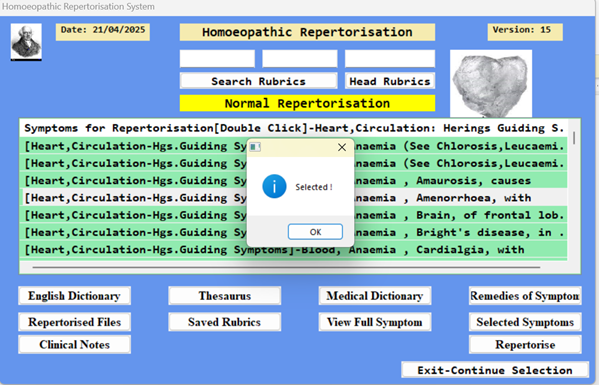Click the Date: 21/04/2025 label
The width and height of the screenshot is (599, 385).
(x=103, y=32)
